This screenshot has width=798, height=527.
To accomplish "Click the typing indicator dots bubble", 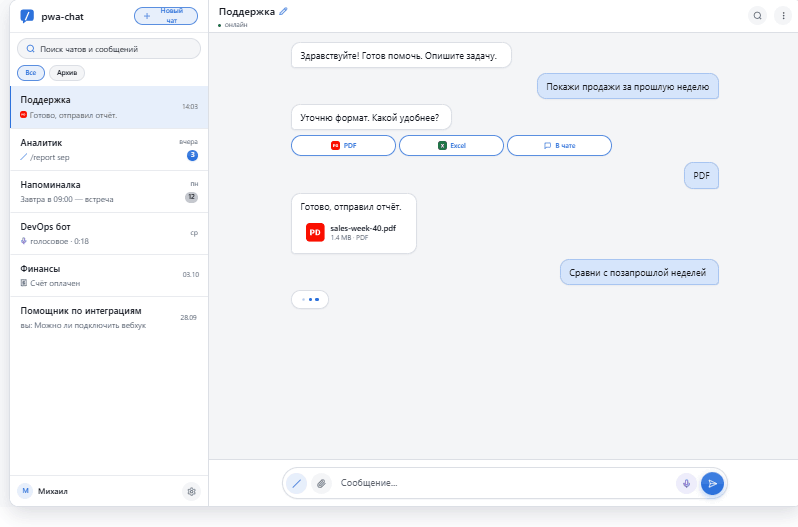I will tap(310, 299).
